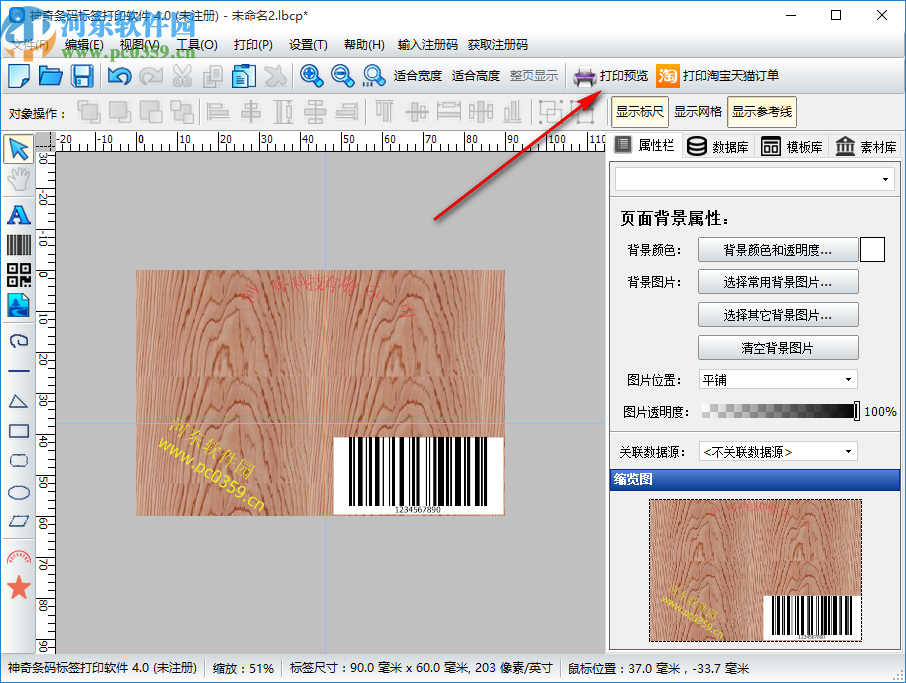Image resolution: width=906 pixels, height=683 pixels.
Task: Toggle 显示参考线 guide lines
Action: point(762,112)
